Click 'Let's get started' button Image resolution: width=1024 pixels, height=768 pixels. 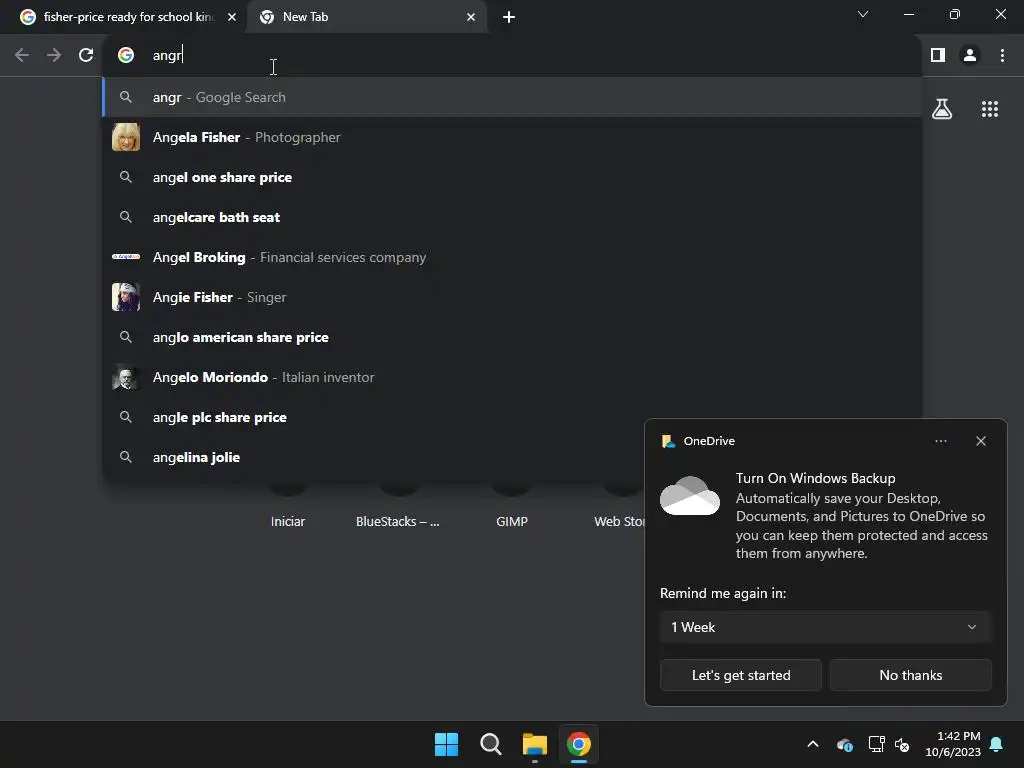click(x=741, y=675)
